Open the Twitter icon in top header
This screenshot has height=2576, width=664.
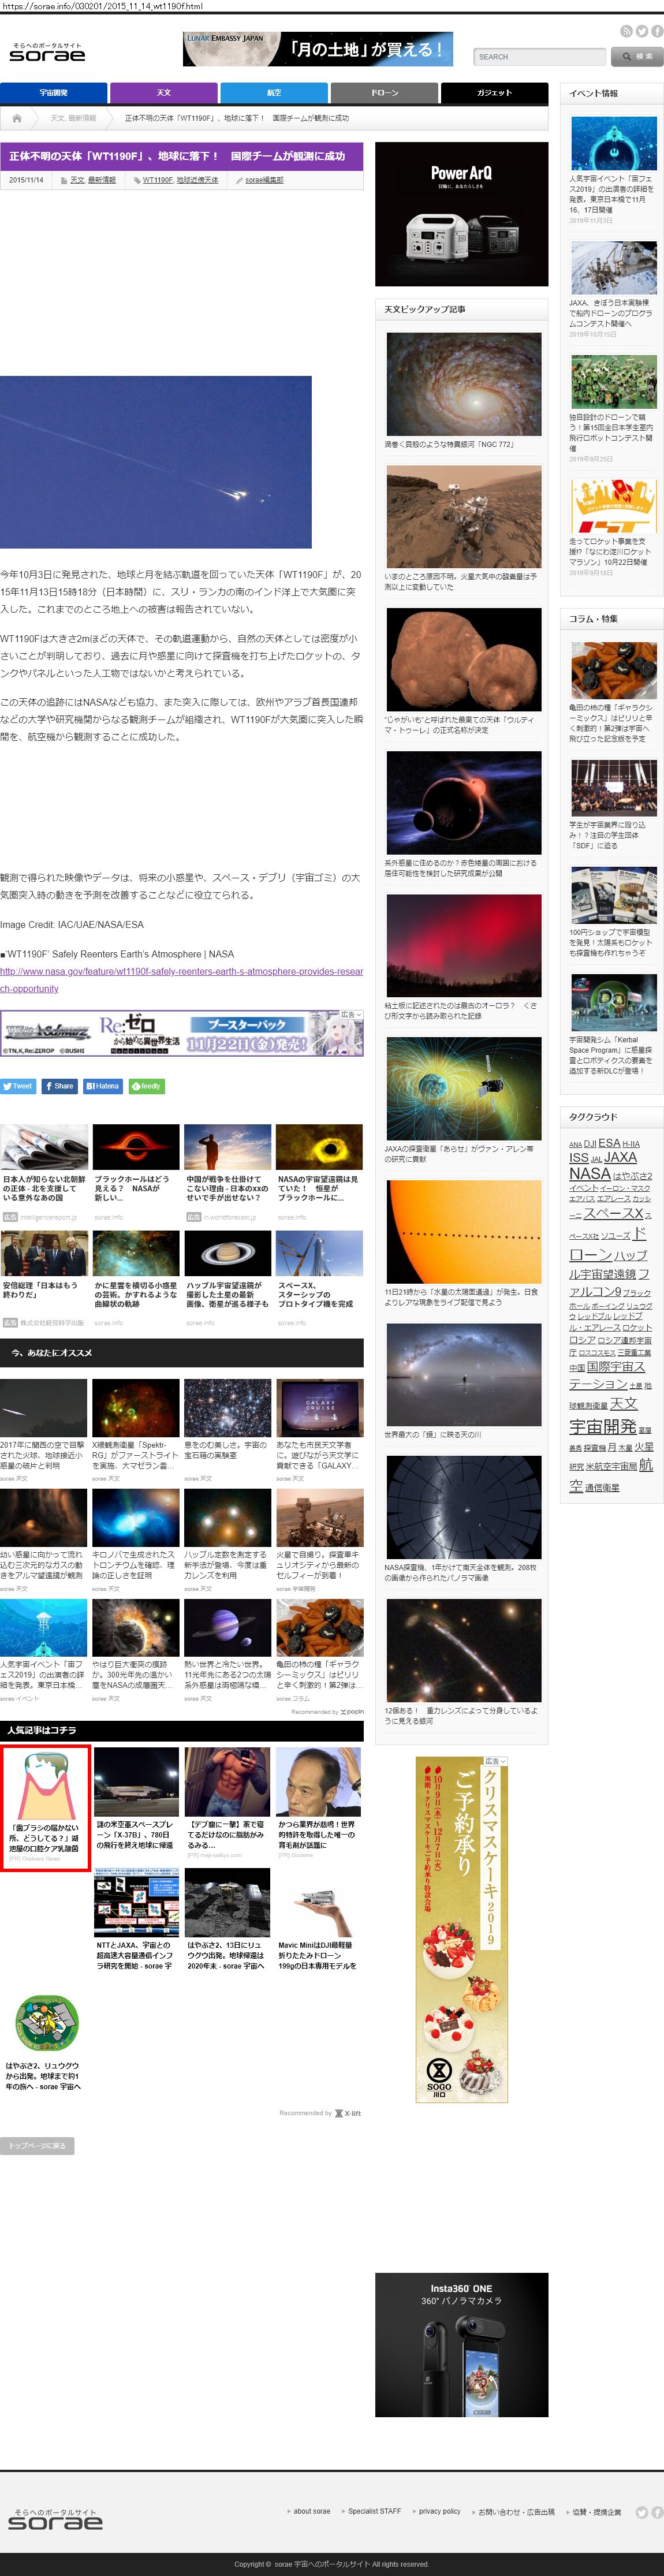pos(642,32)
